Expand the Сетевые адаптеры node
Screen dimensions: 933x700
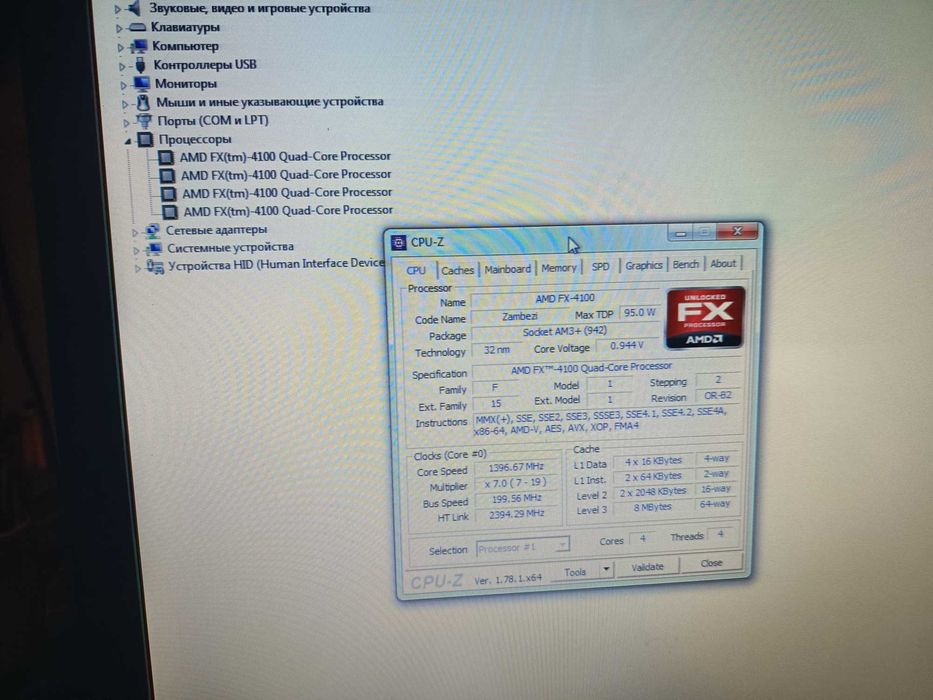(136, 232)
